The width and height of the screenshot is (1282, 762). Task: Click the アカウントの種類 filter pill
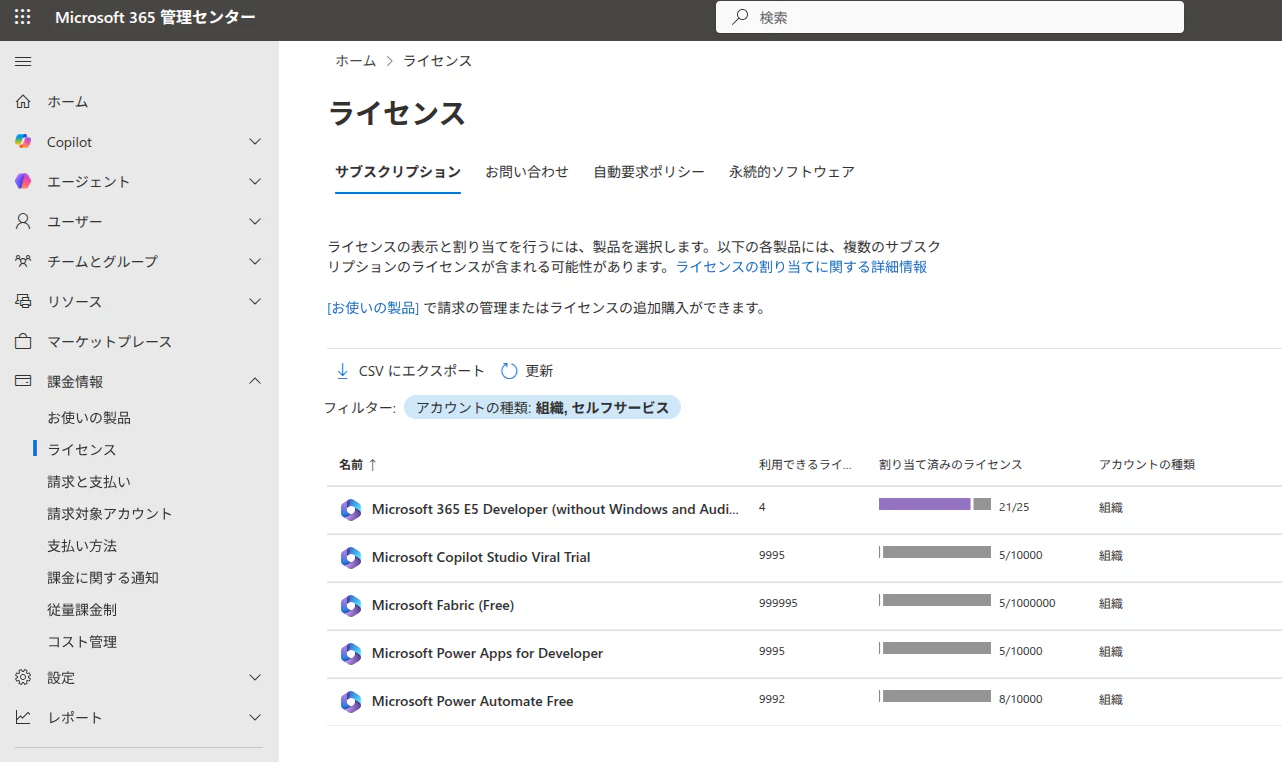[542, 407]
